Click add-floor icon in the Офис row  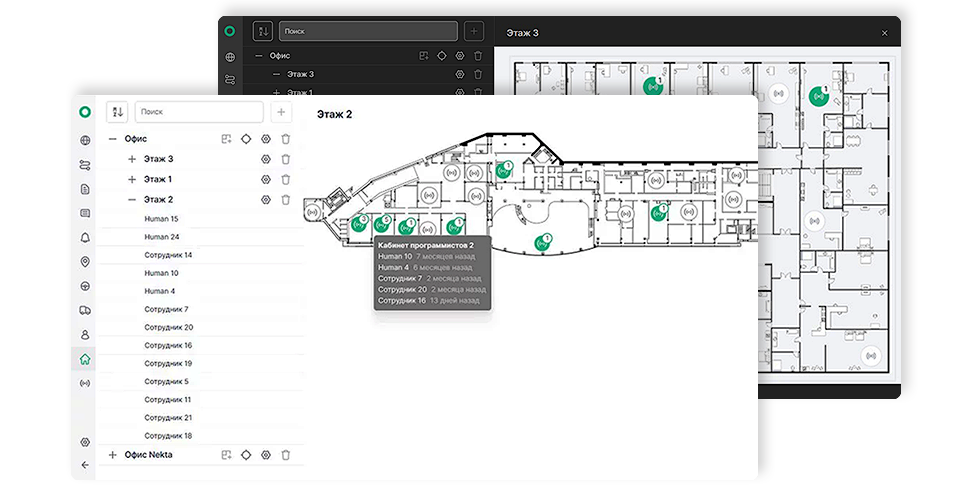click(227, 139)
